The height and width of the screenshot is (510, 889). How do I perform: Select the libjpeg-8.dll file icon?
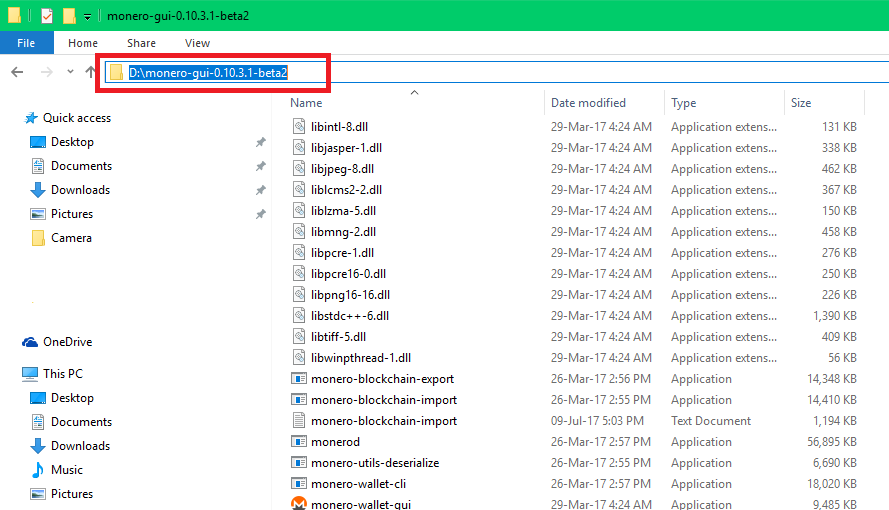[299, 168]
